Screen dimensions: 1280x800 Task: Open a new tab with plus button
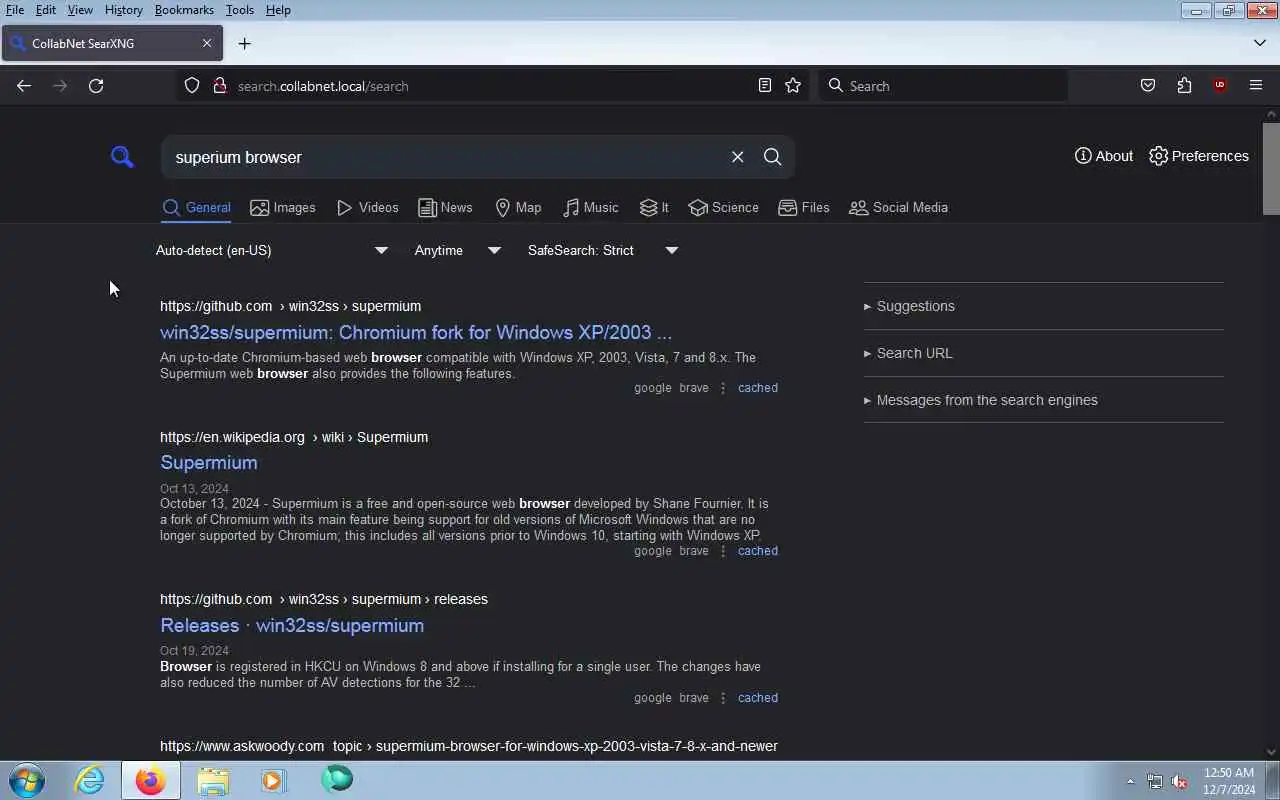(244, 44)
